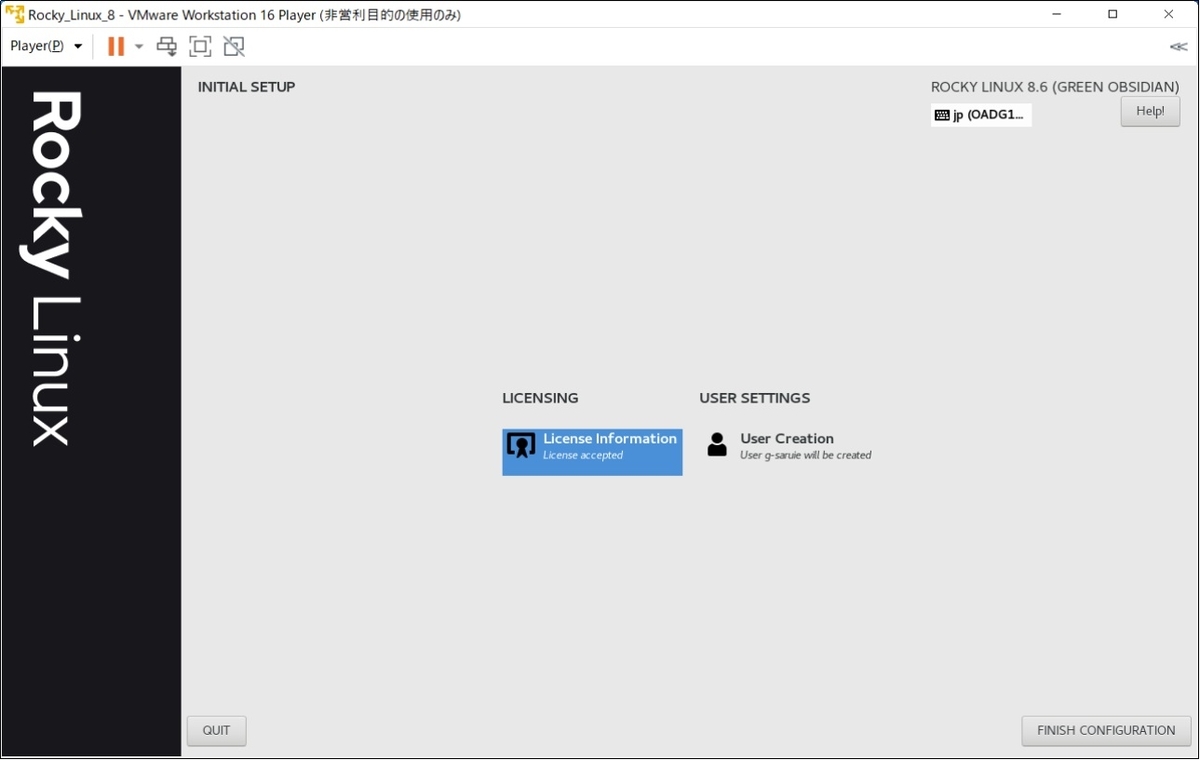Open the suspend options dropdown arrow

tap(138, 46)
